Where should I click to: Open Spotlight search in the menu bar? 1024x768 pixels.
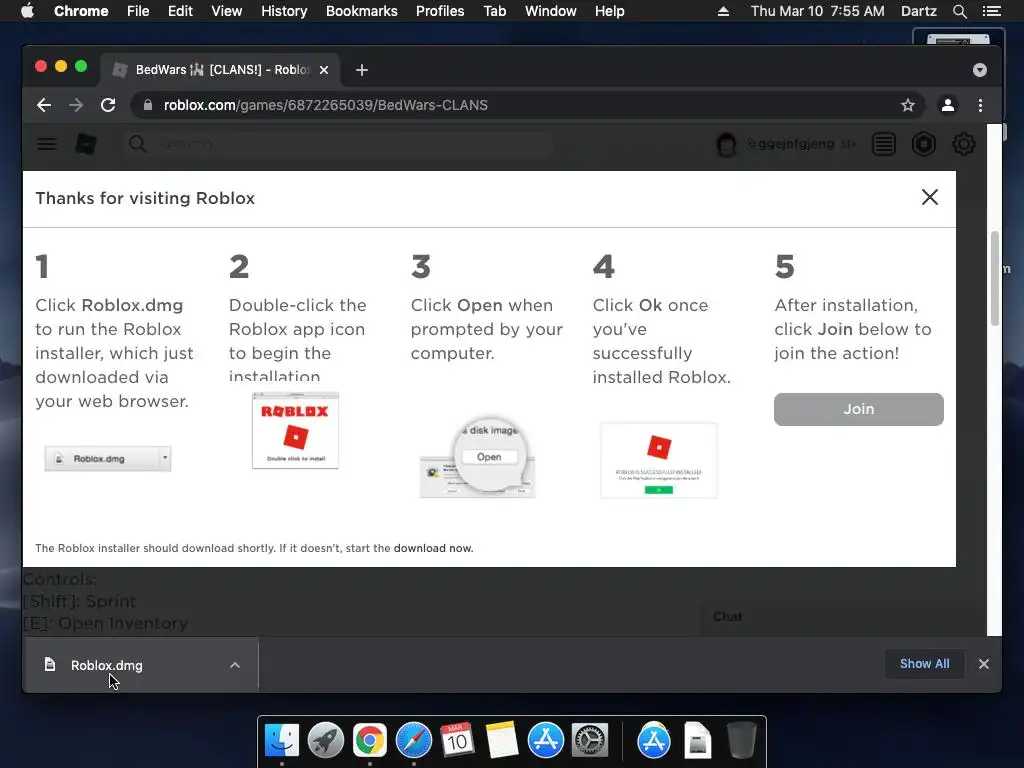click(959, 11)
